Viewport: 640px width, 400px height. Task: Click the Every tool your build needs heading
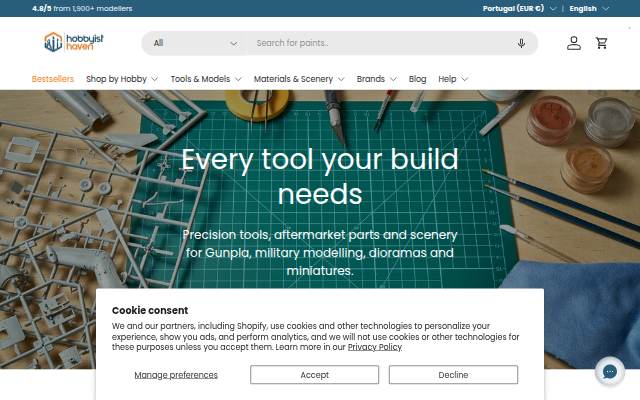coord(320,176)
